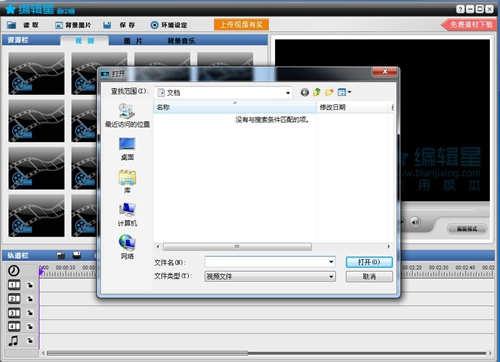Click the purple playhead marker on timeline

(41, 272)
